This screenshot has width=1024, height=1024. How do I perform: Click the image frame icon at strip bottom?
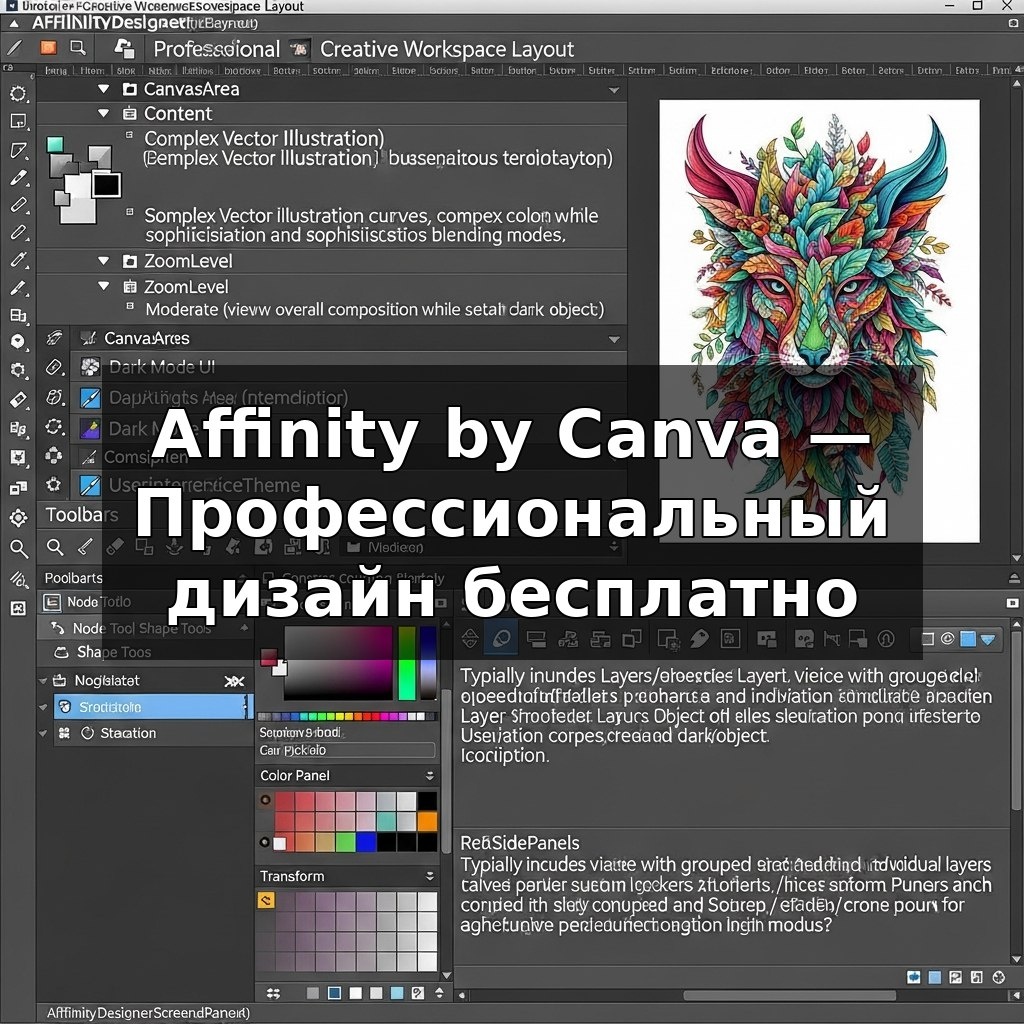tap(18, 609)
